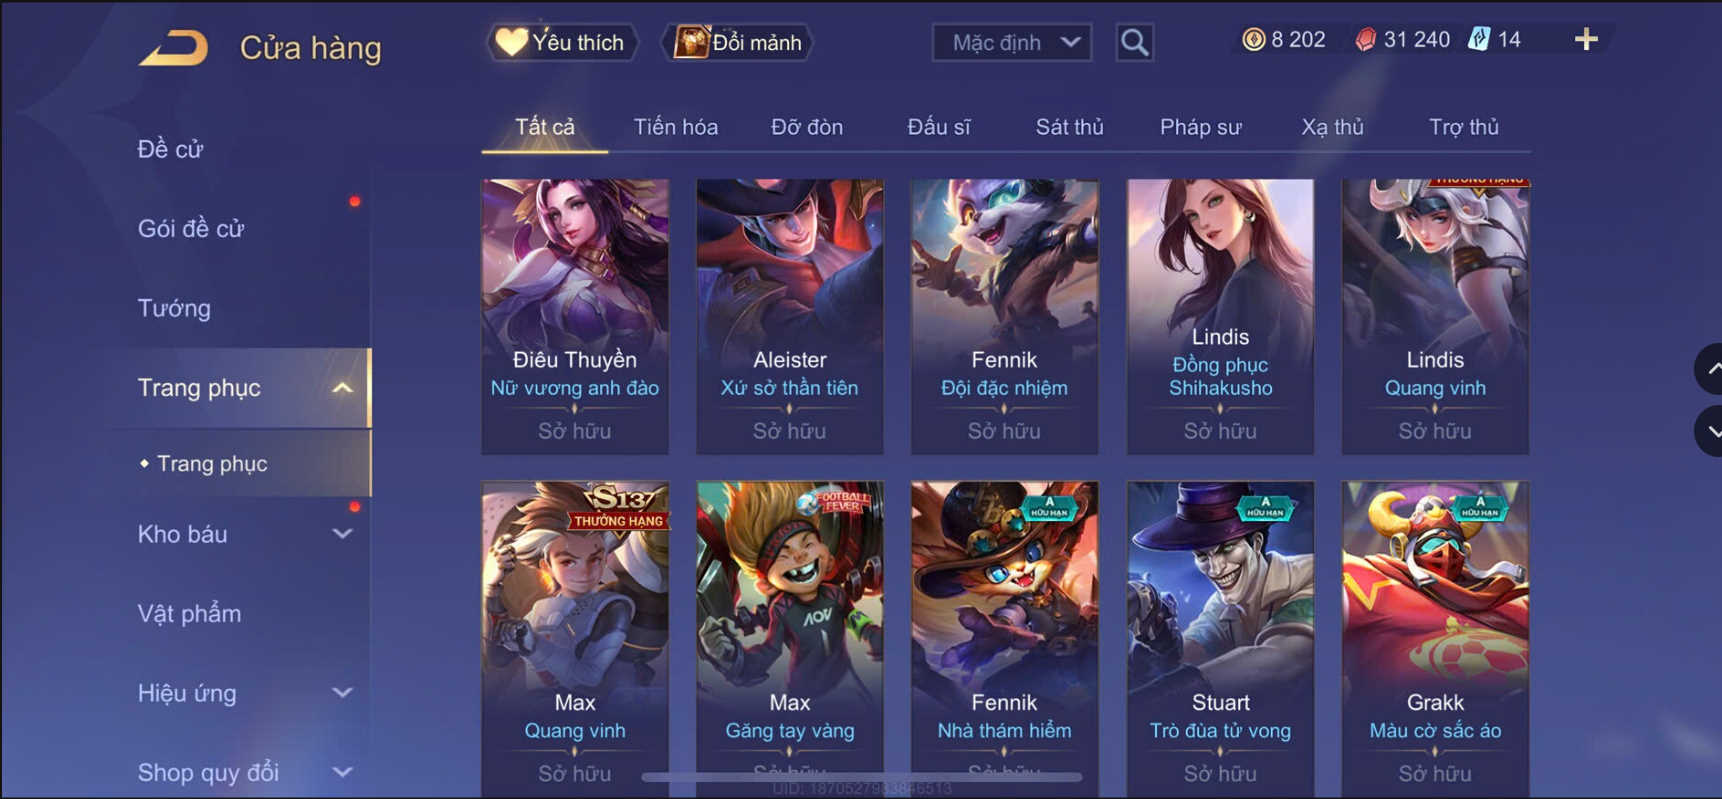Open the search magnifier icon
This screenshot has height=799, width=1722.
[x=1134, y=42]
